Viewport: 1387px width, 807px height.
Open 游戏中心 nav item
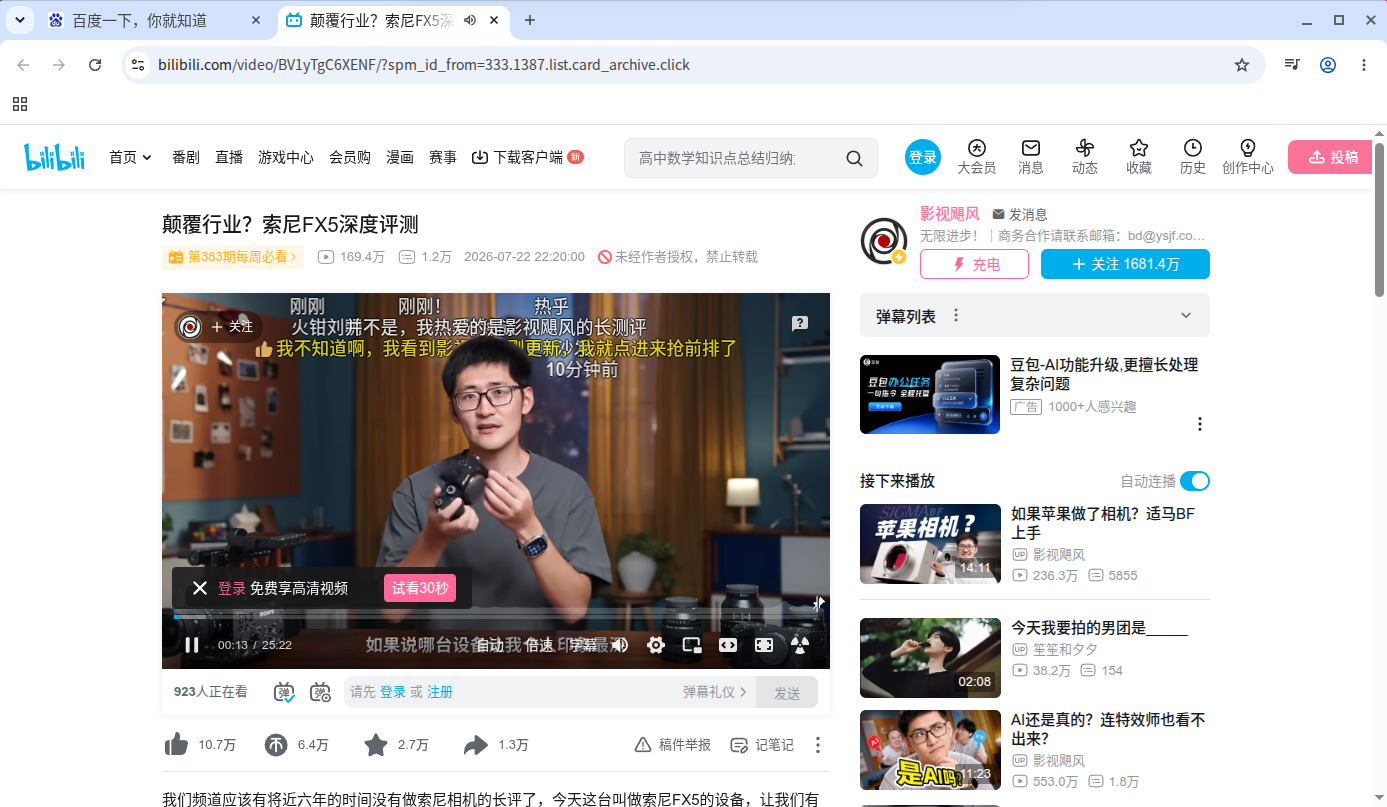click(286, 157)
